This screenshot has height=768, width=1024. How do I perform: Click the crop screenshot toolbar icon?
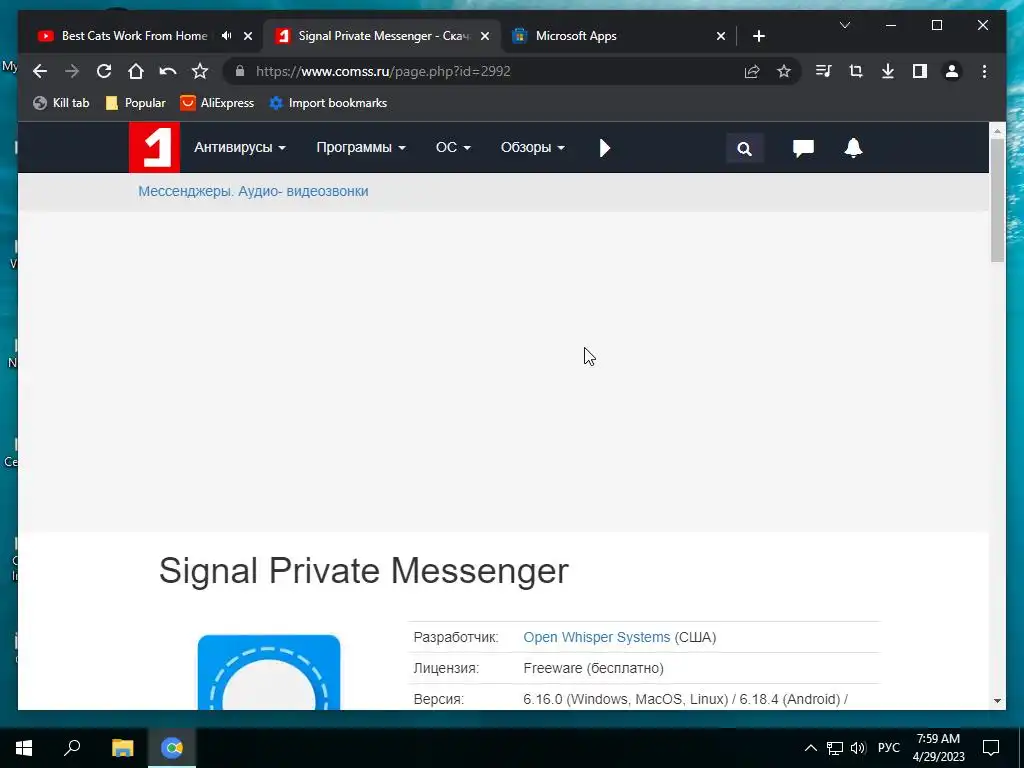click(856, 71)
